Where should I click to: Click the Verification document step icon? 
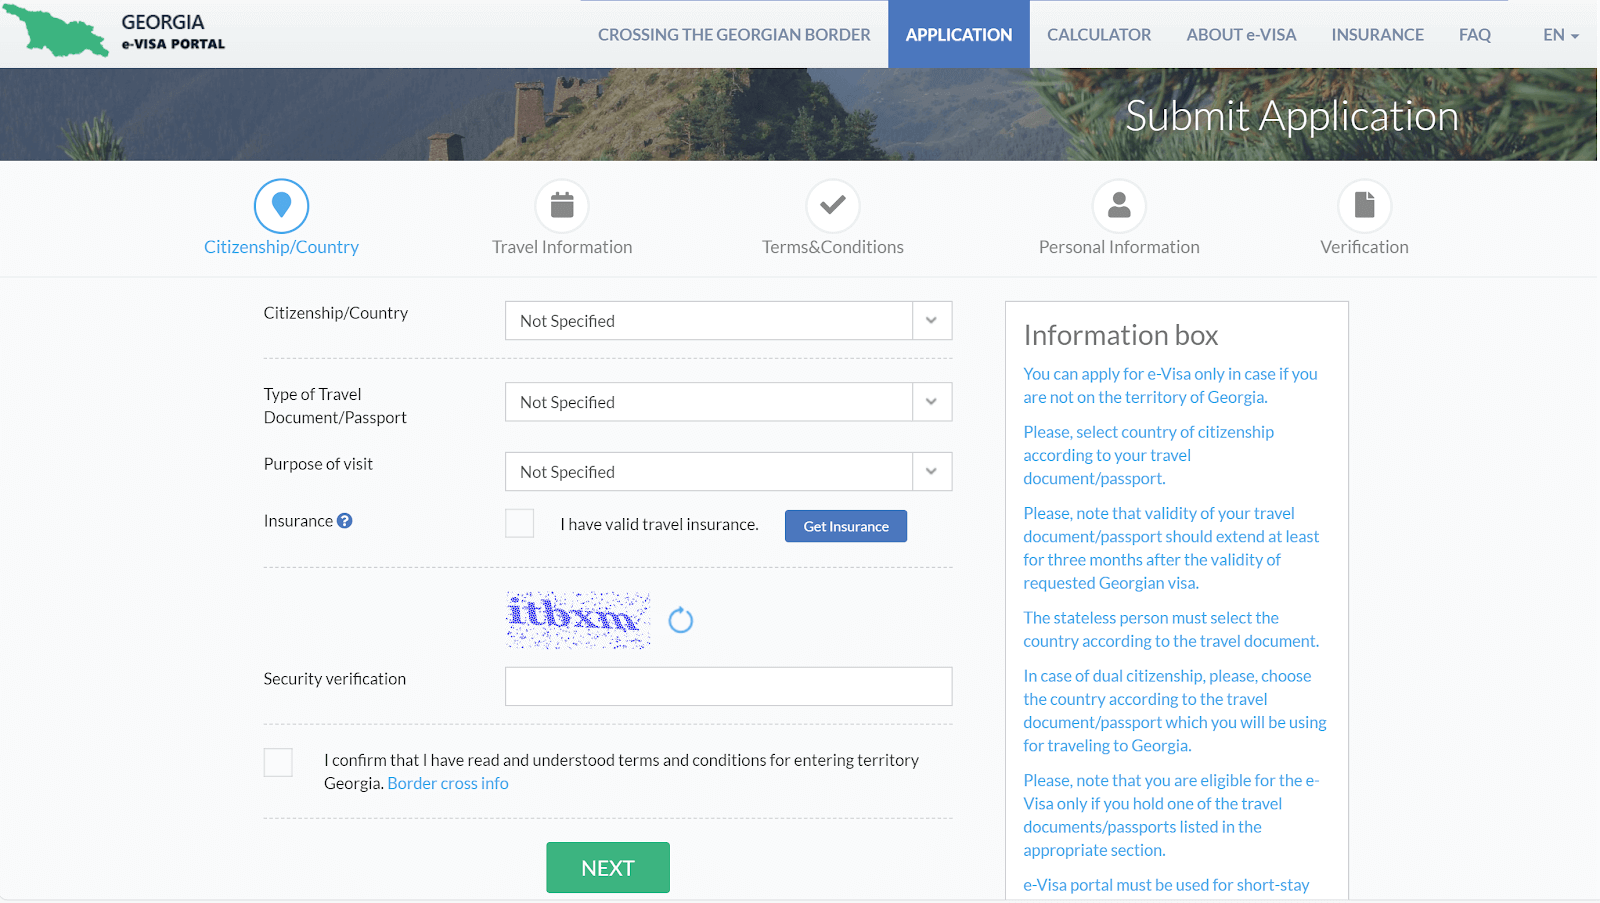[1364, 206]
